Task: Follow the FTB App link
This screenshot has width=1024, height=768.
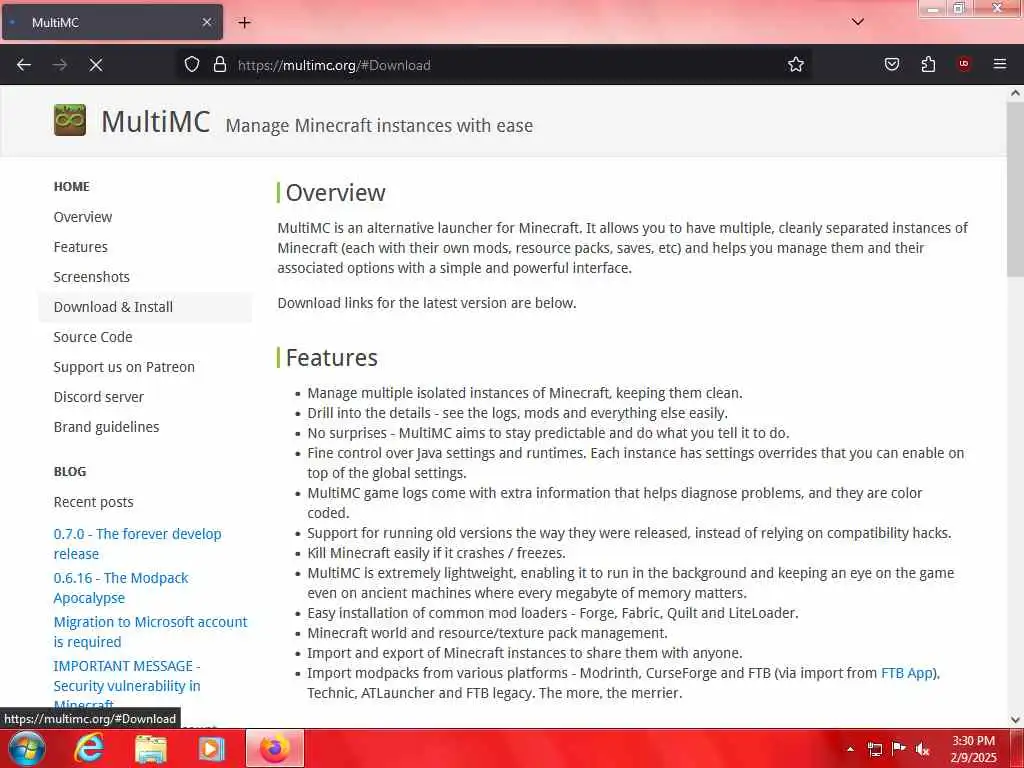Action: pyautogui.click(x=906, y=673)
